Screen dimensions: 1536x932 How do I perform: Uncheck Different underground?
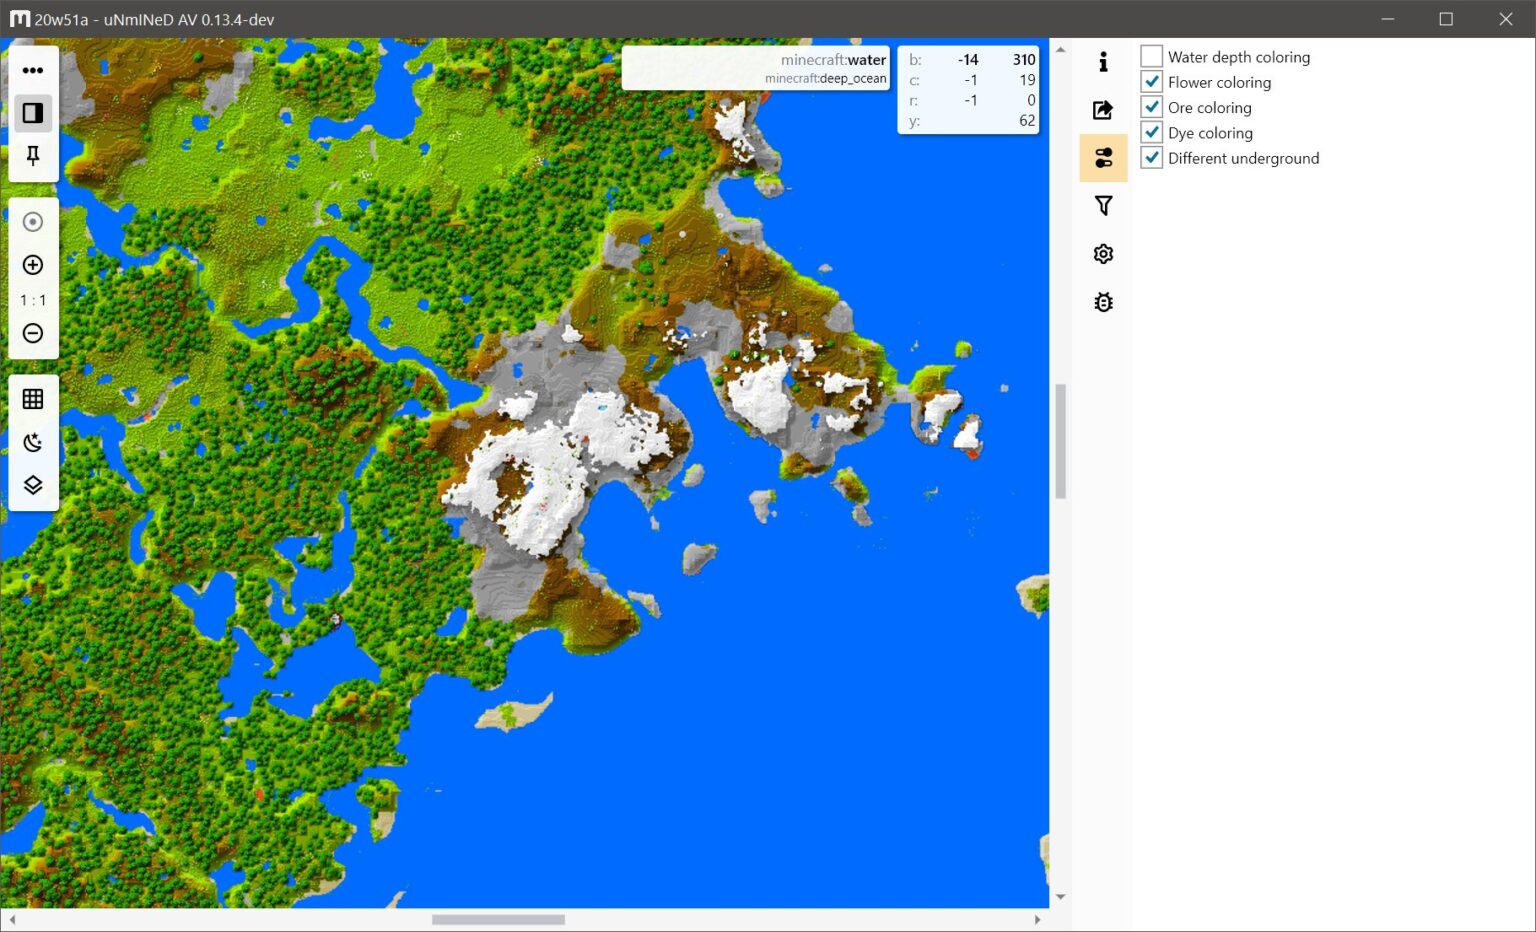[1151, 157]
